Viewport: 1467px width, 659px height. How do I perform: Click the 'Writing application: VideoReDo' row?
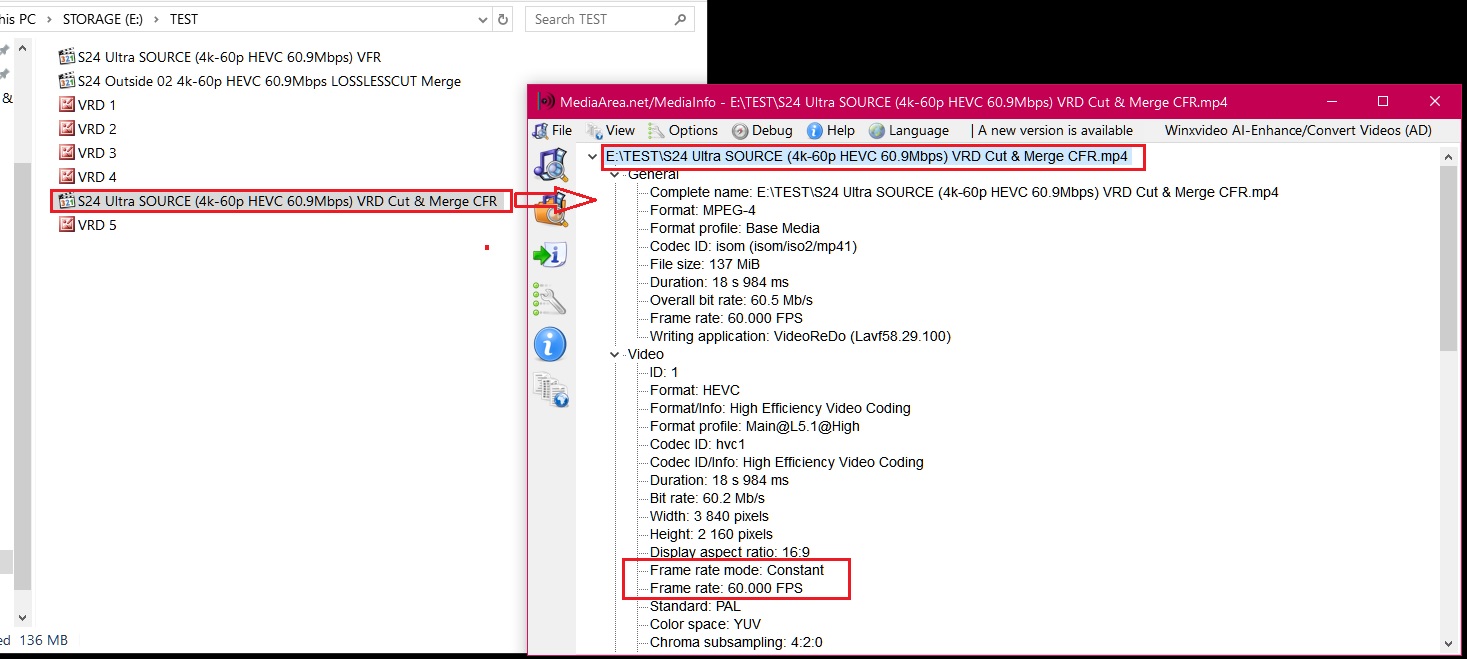tap(800, 336)
